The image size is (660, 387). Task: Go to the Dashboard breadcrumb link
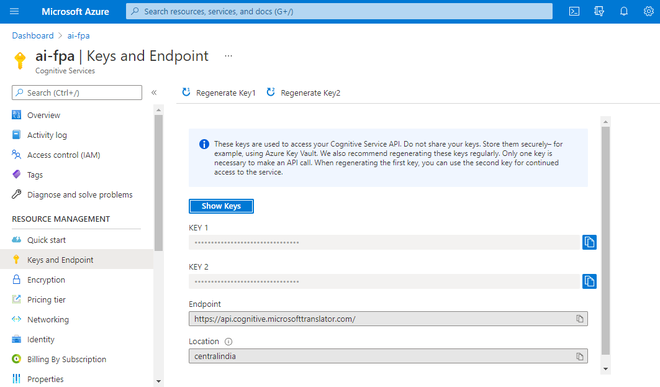click(x=33, y=35)
